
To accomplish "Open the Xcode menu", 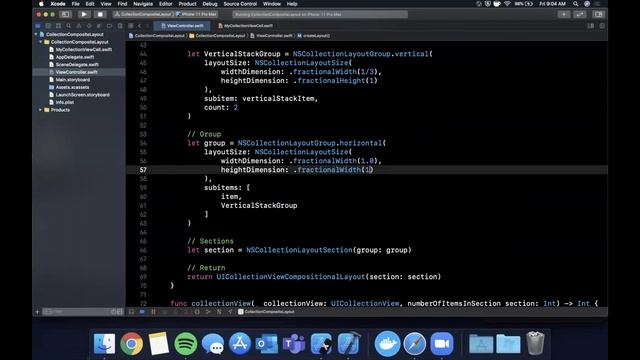I will pos(58,4).
